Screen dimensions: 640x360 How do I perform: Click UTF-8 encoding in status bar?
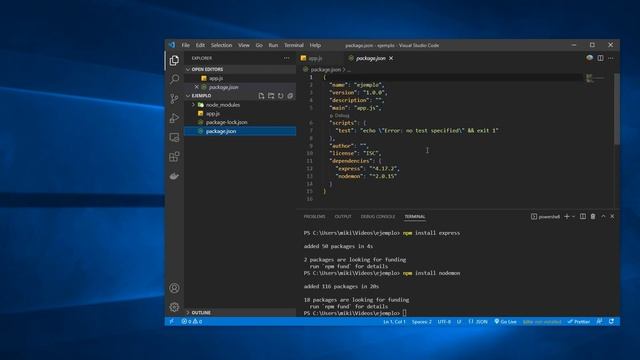pos(444,322)
